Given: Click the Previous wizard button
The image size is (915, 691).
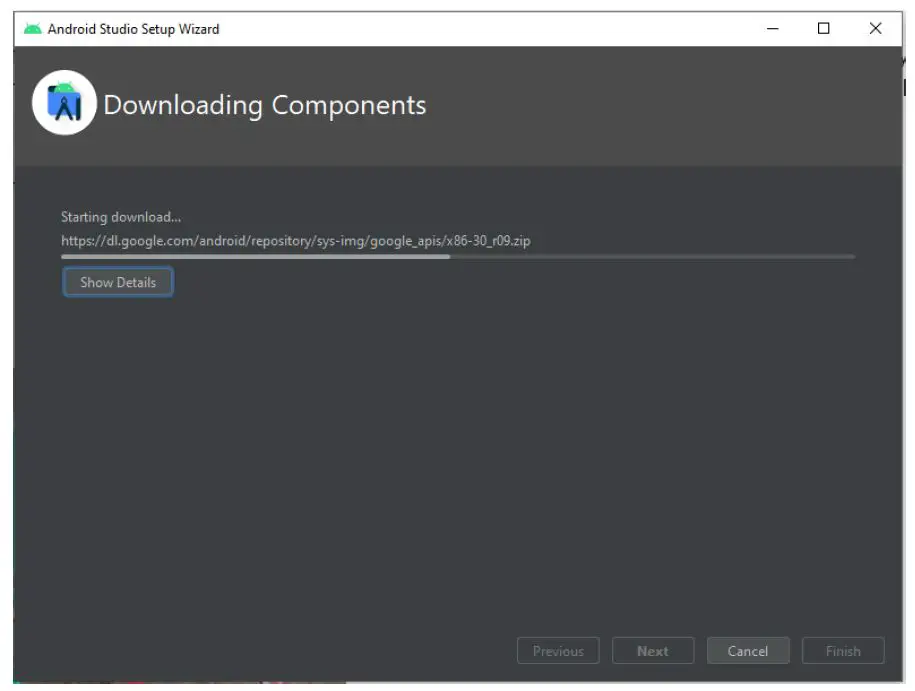Looking at the screenshot, I should [x=558, y=650].
